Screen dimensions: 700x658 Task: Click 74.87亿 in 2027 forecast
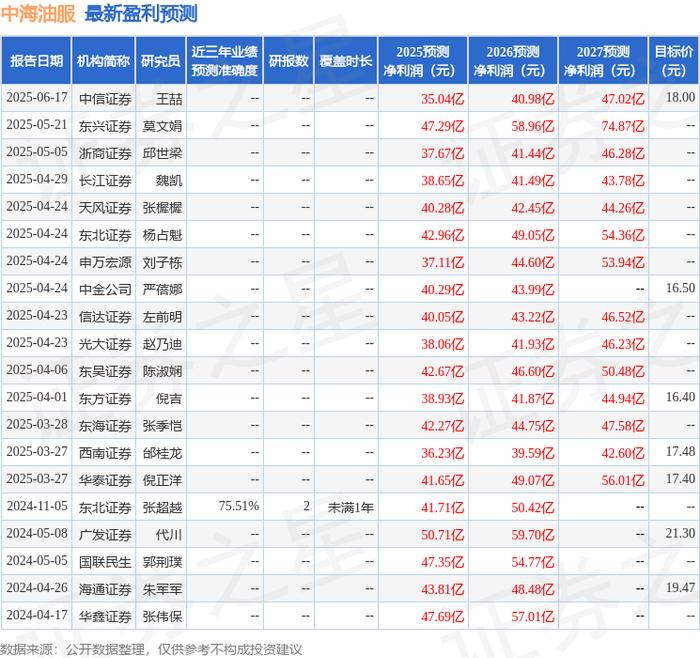click(623, 126)
